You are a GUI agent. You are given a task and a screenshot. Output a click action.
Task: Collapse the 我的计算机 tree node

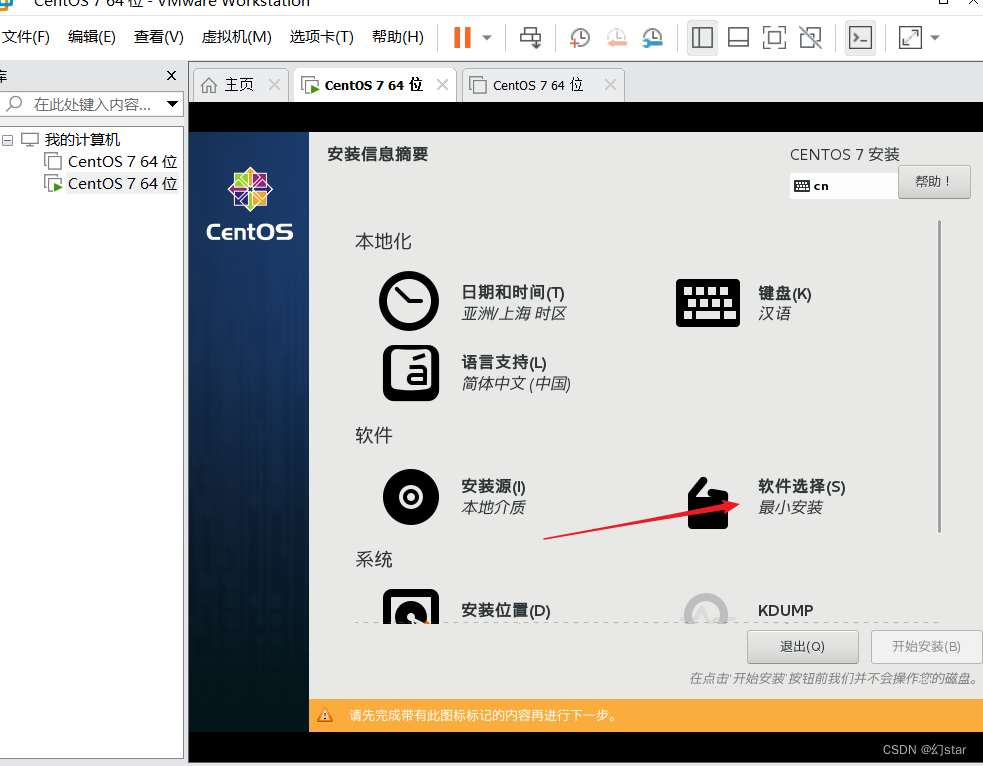tap(8, 140)
